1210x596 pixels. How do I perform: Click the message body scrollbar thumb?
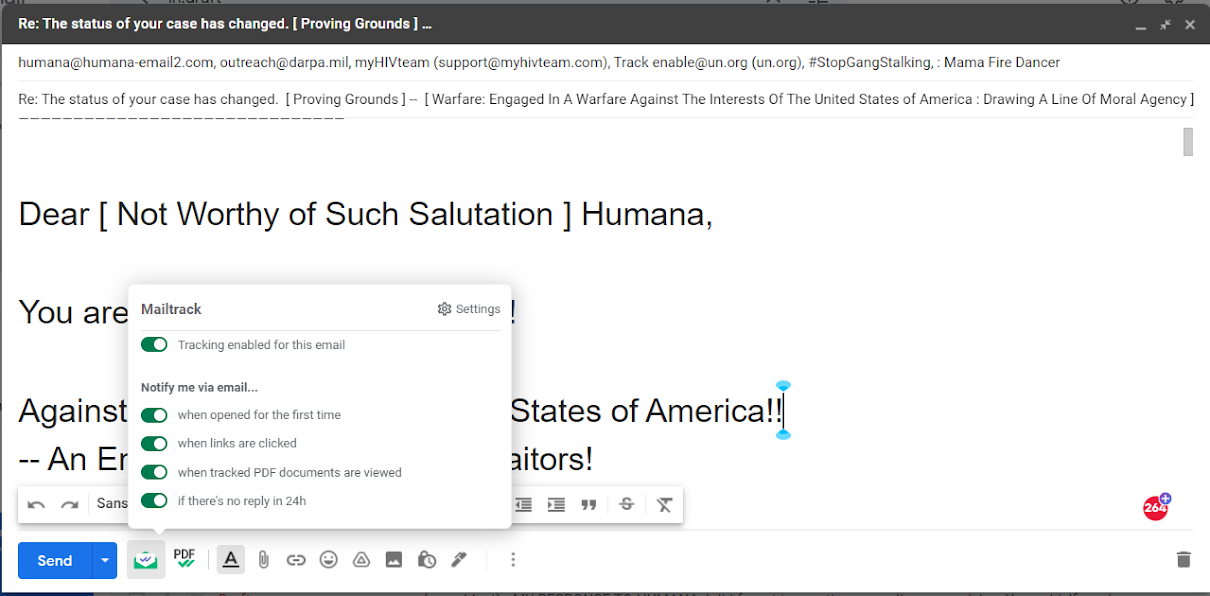pos(1188,142)
